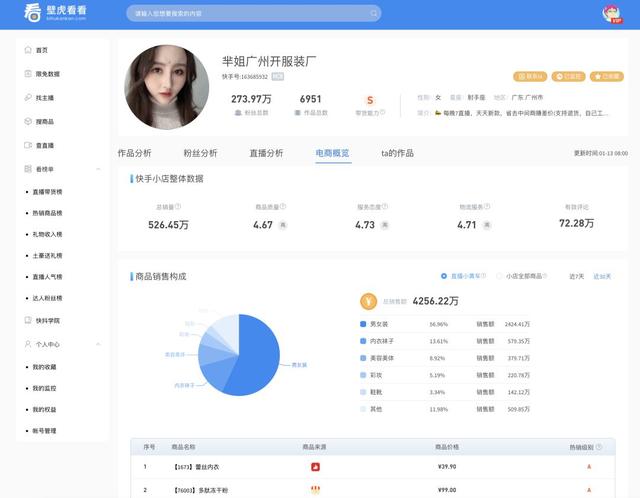Viewport: 640px width, 498px height.
Task: Expand the truncated profile bio text
Action: (x=521, y=113)
